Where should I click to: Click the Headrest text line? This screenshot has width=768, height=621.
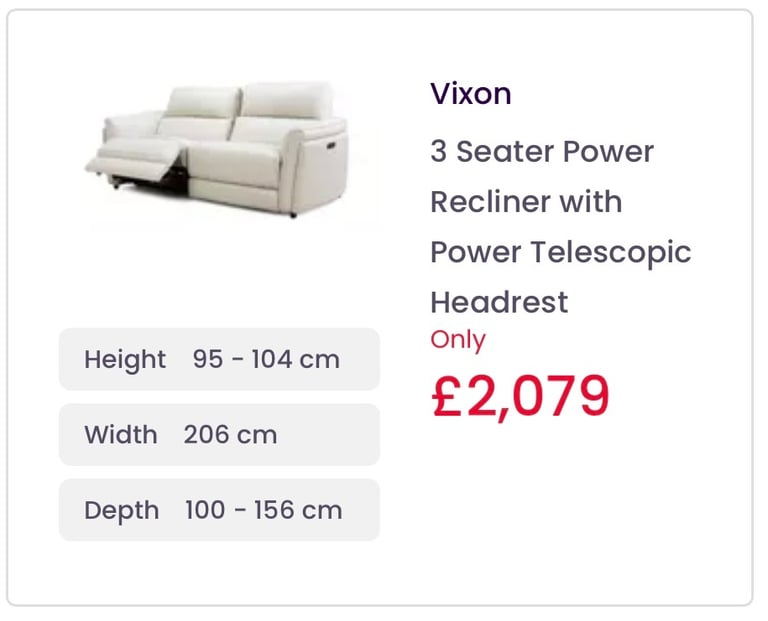(x=499, y=302)
